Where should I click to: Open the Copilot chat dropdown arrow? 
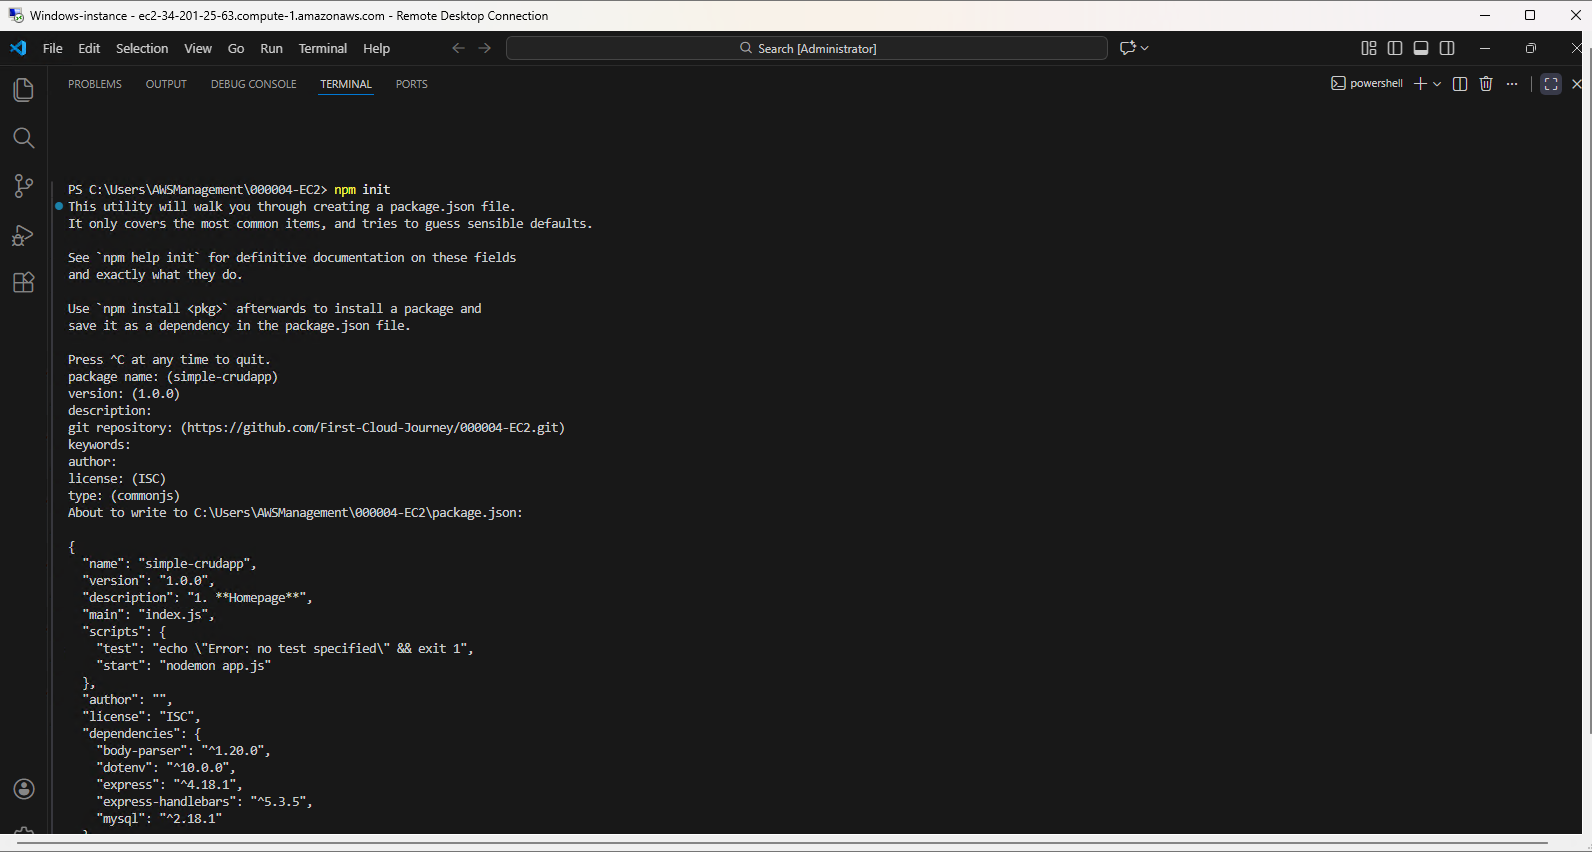coord(1145,48)
